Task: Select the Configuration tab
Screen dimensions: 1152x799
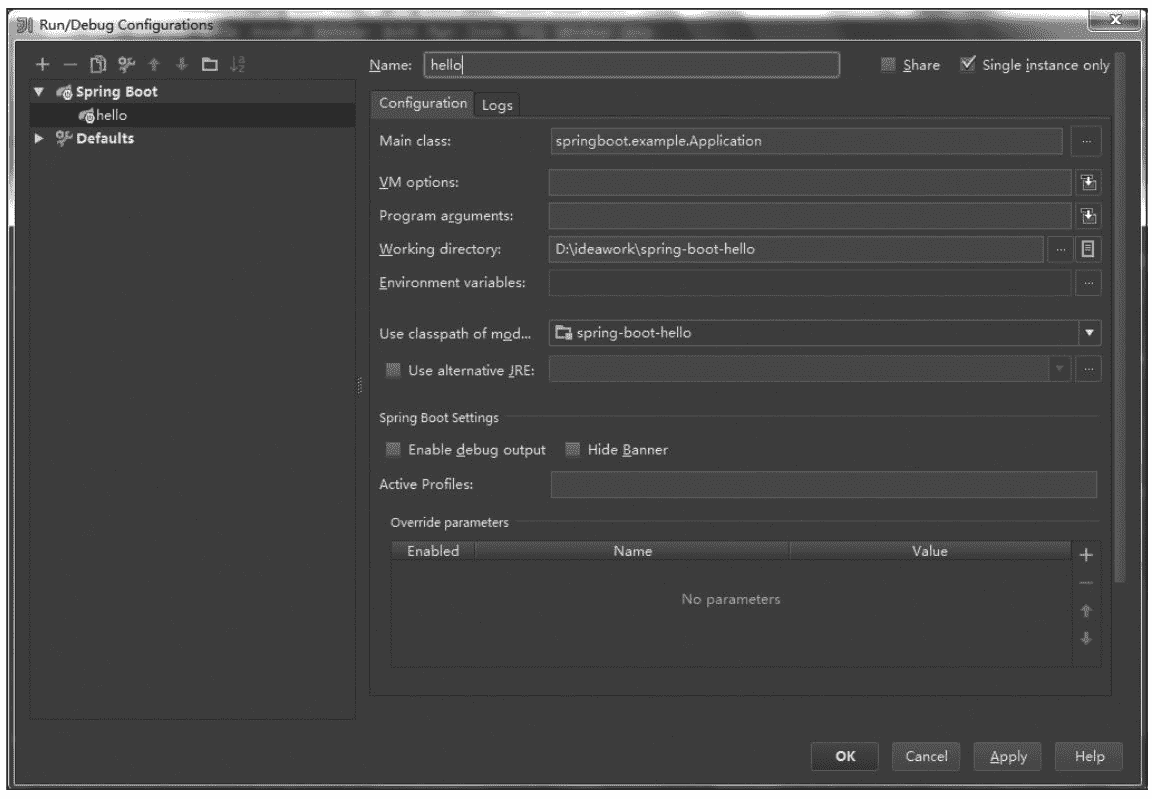Action: [x=423, y=104]
